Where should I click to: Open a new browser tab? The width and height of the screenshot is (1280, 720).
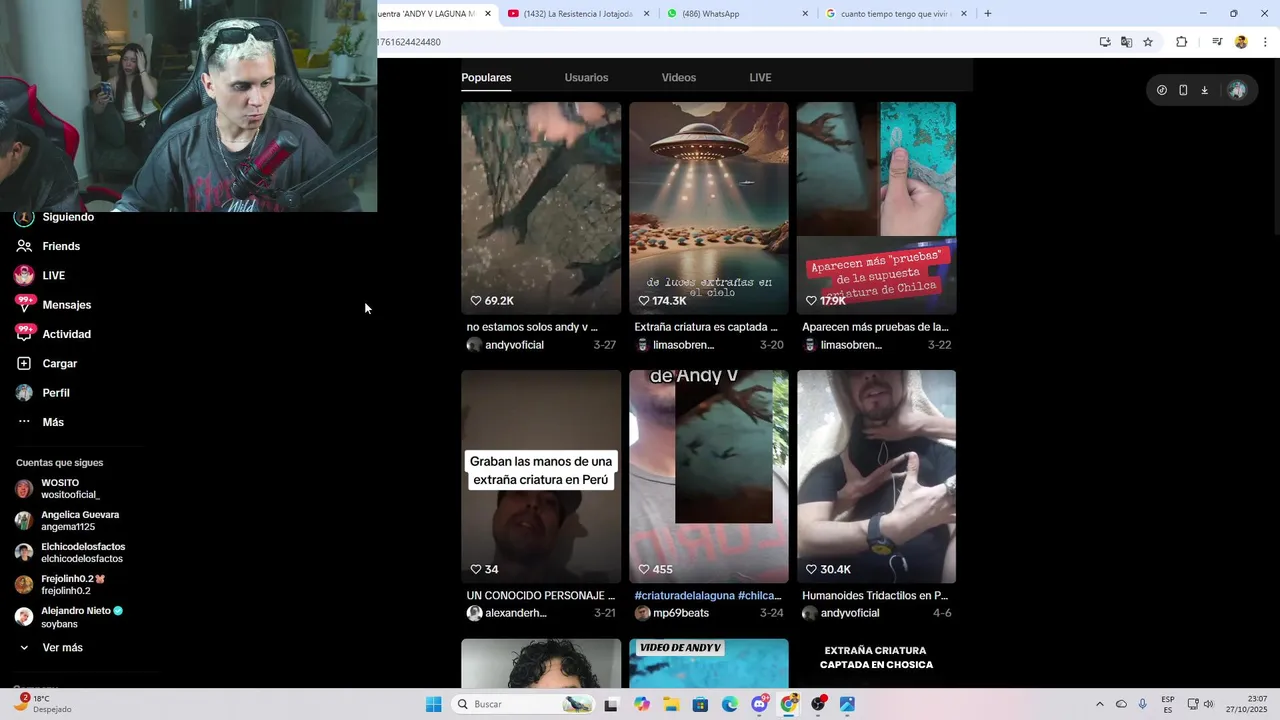[988, 14]
